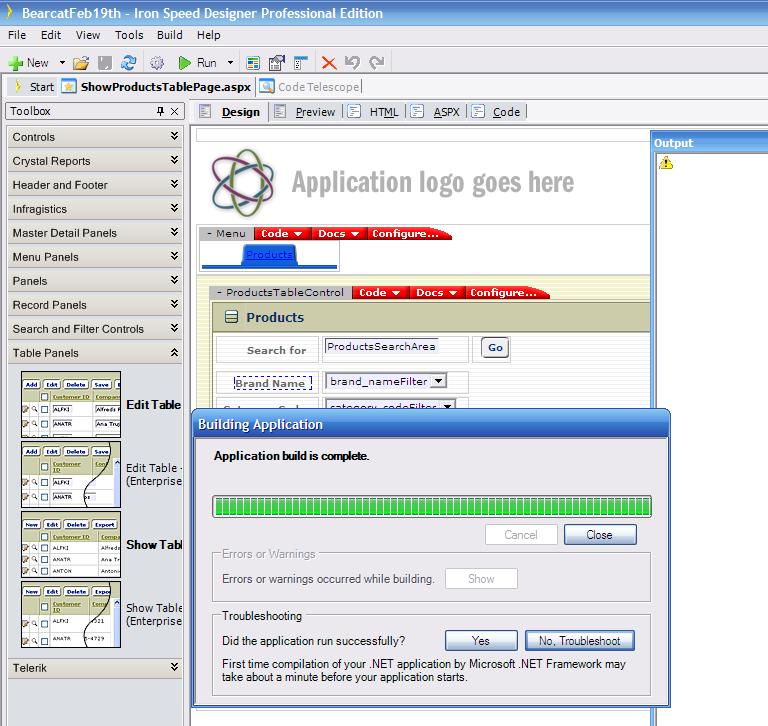Click the No, Troubleshoot button
This screenshot has width=768, height=726.
[x=579, y=640]
